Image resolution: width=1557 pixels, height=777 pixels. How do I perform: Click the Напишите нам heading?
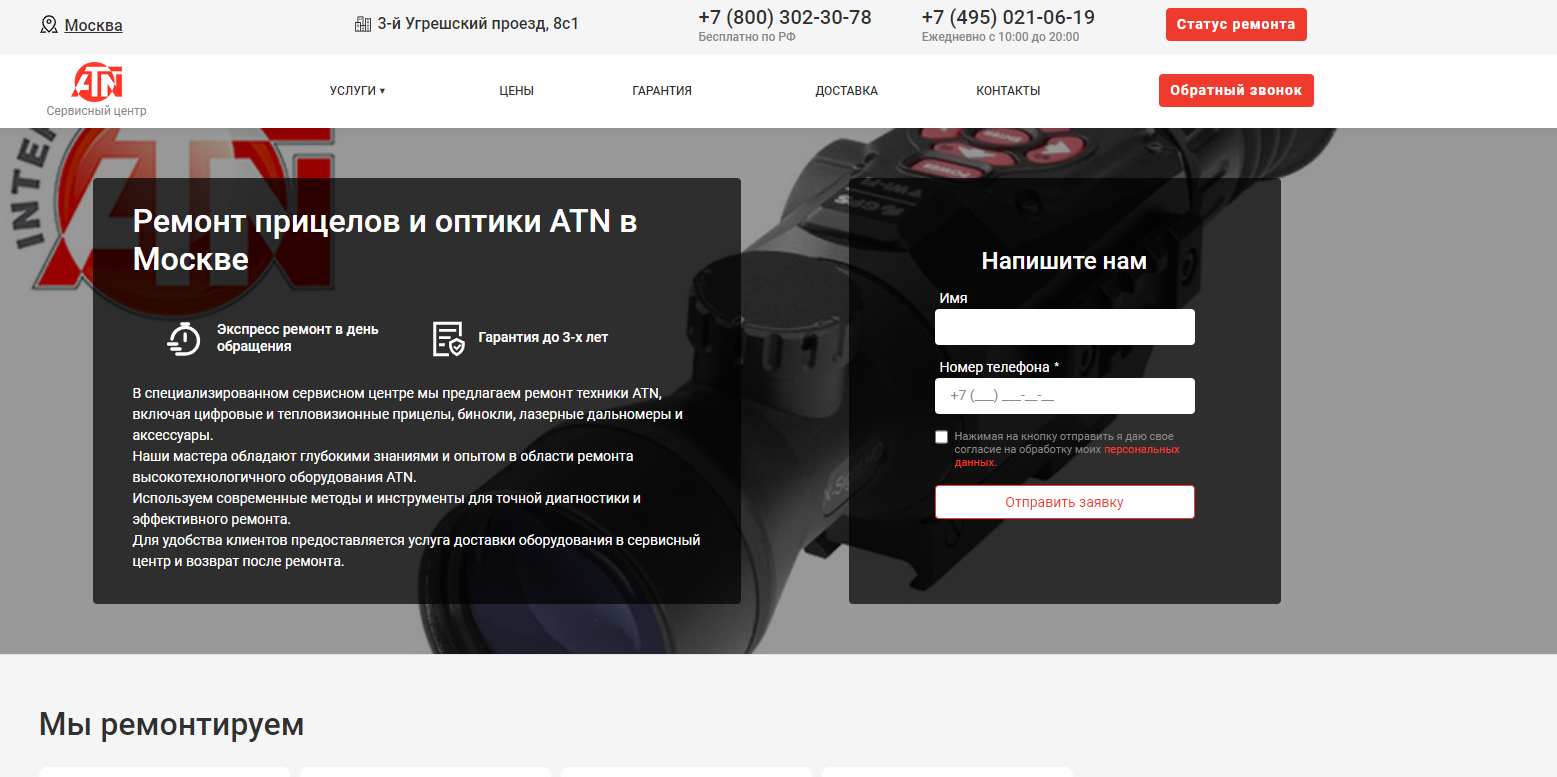coord(1064,261)
